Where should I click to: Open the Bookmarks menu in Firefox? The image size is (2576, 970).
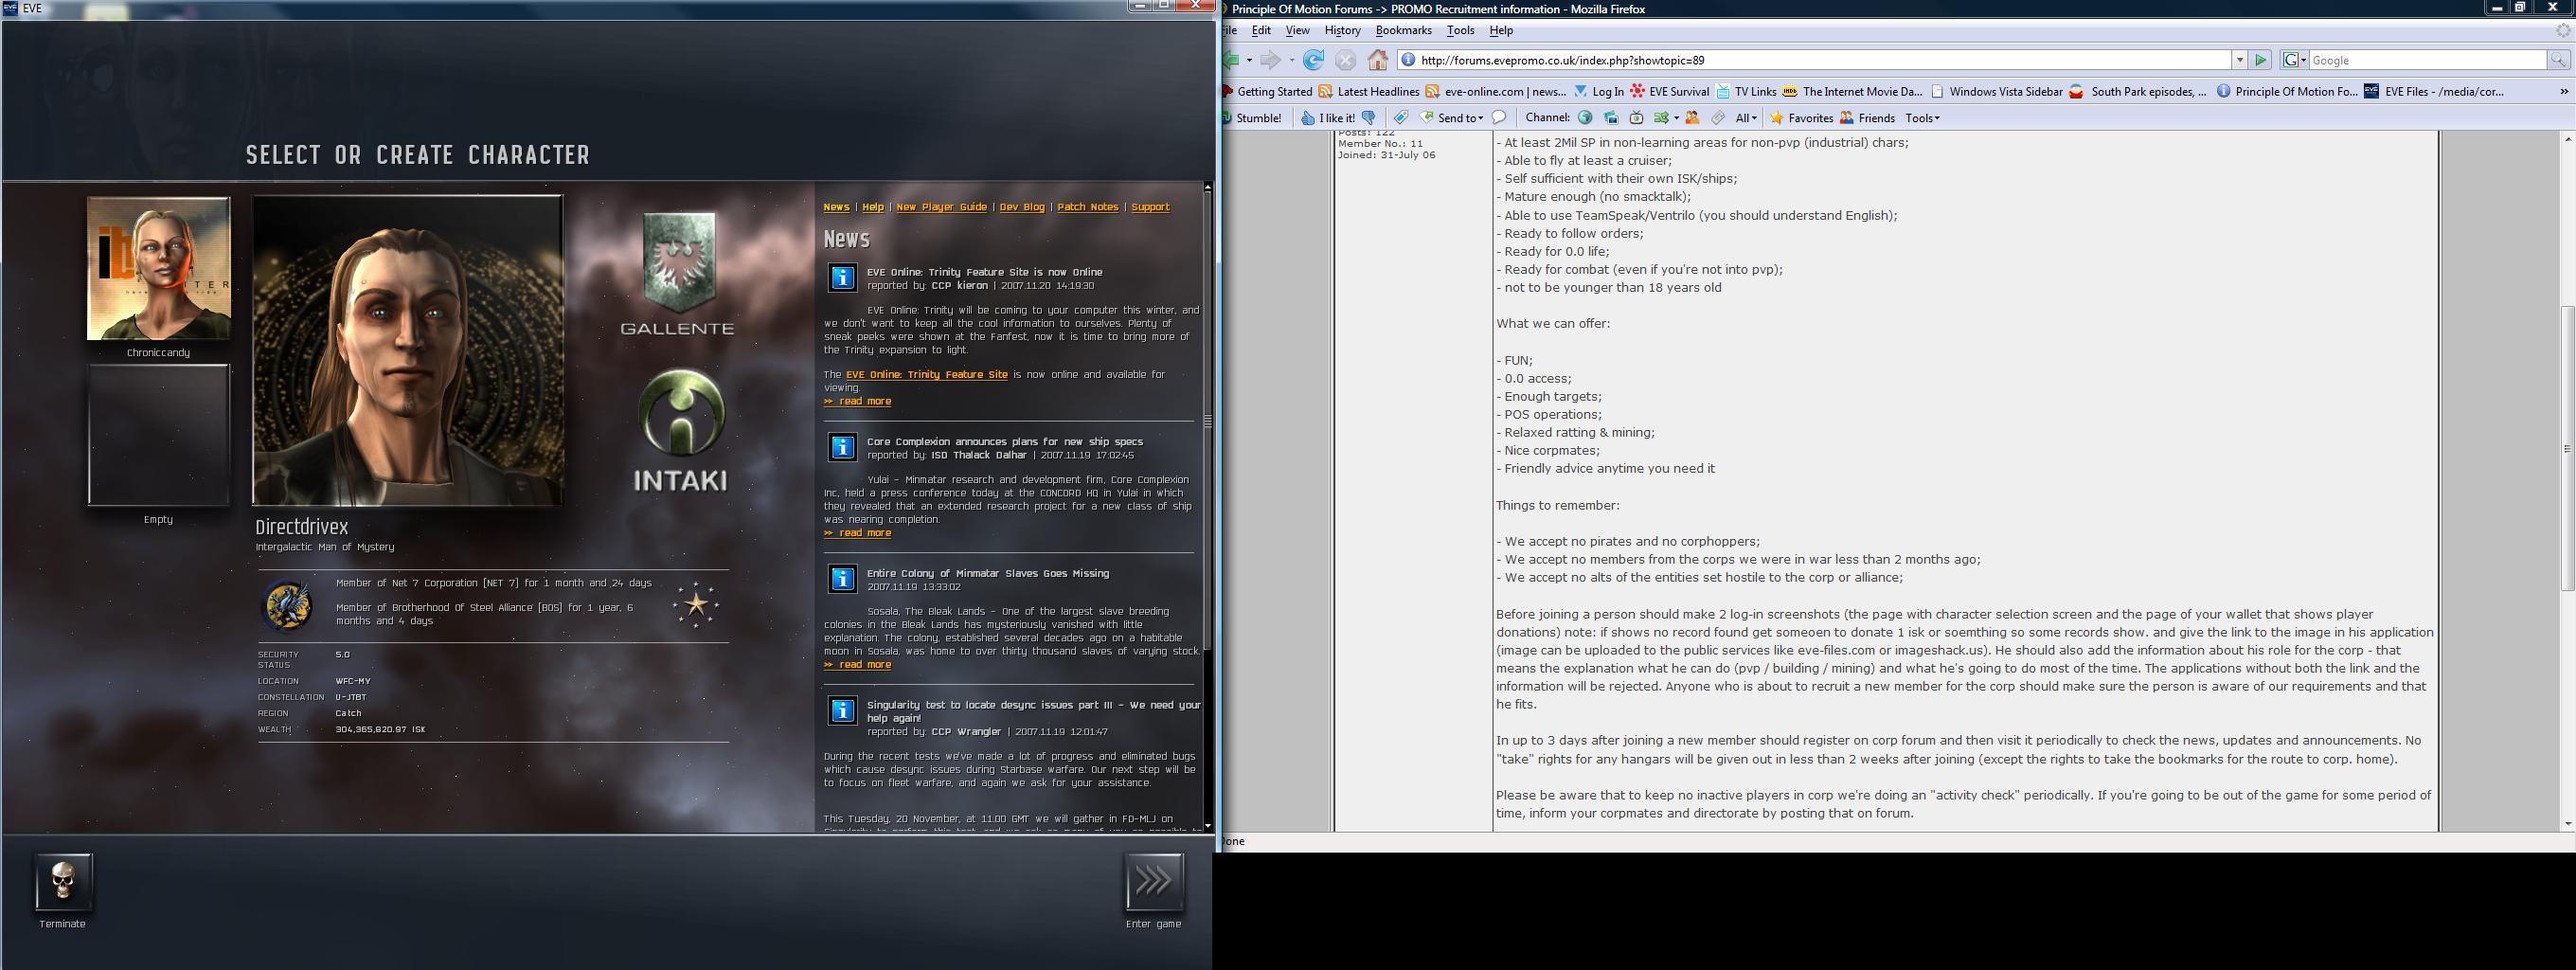click(x=1404, y=30)
